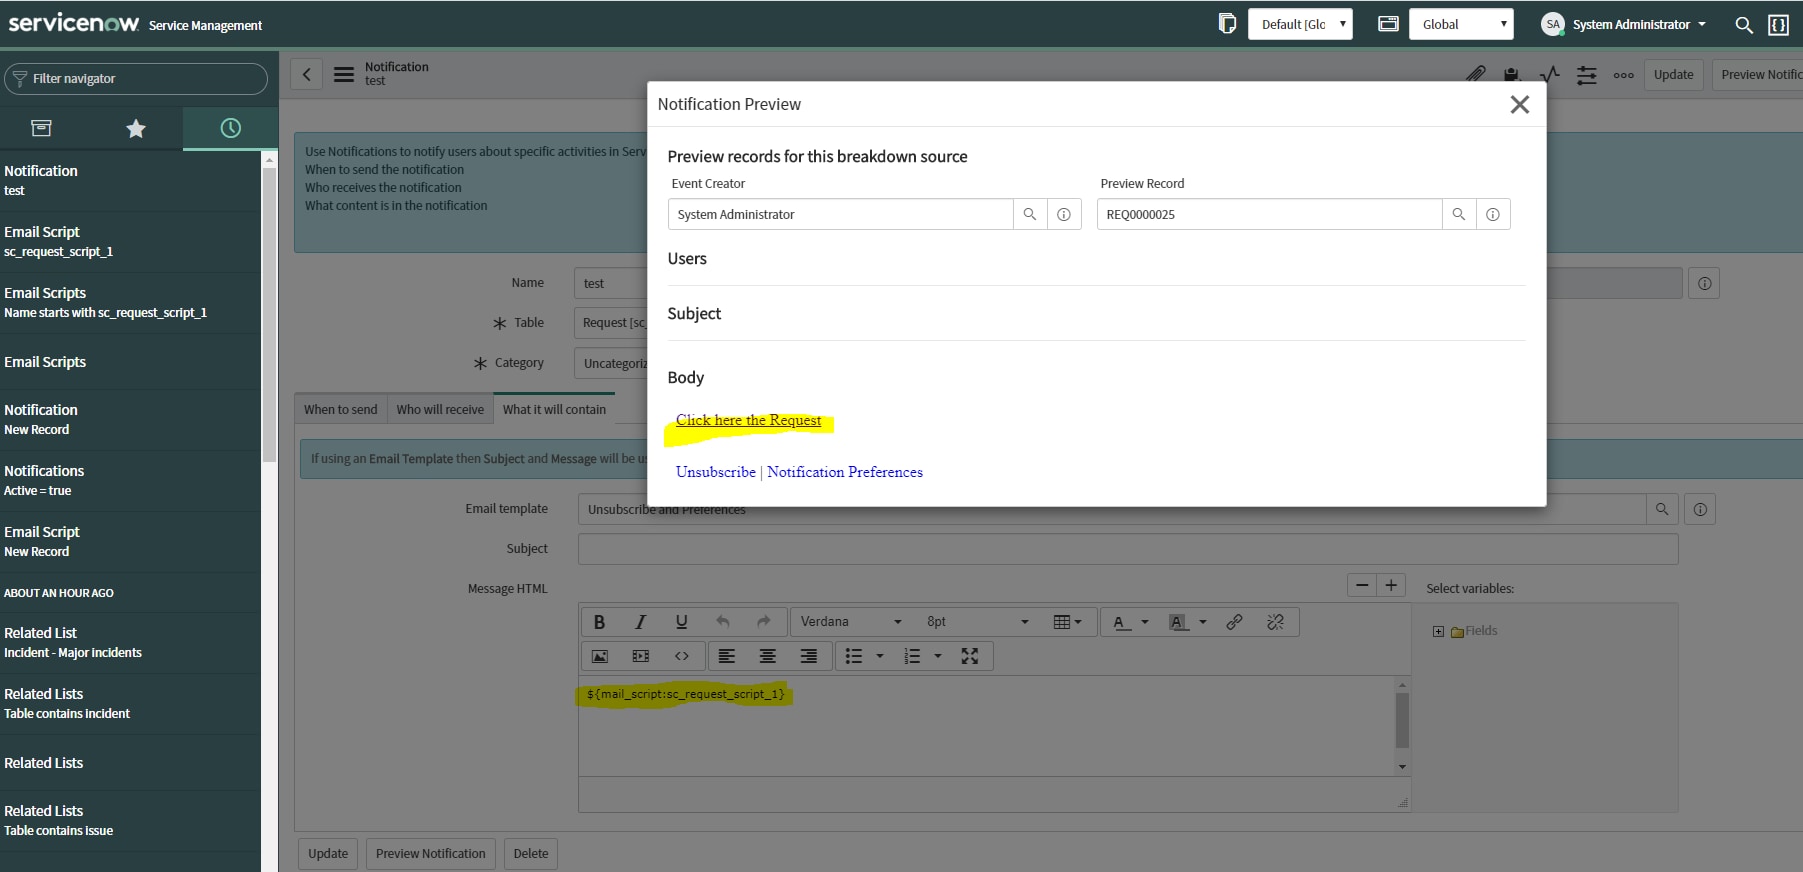Align text left
Image resolution: width=1803 pixels, height=872 pixels.
(x=726, y=656)
